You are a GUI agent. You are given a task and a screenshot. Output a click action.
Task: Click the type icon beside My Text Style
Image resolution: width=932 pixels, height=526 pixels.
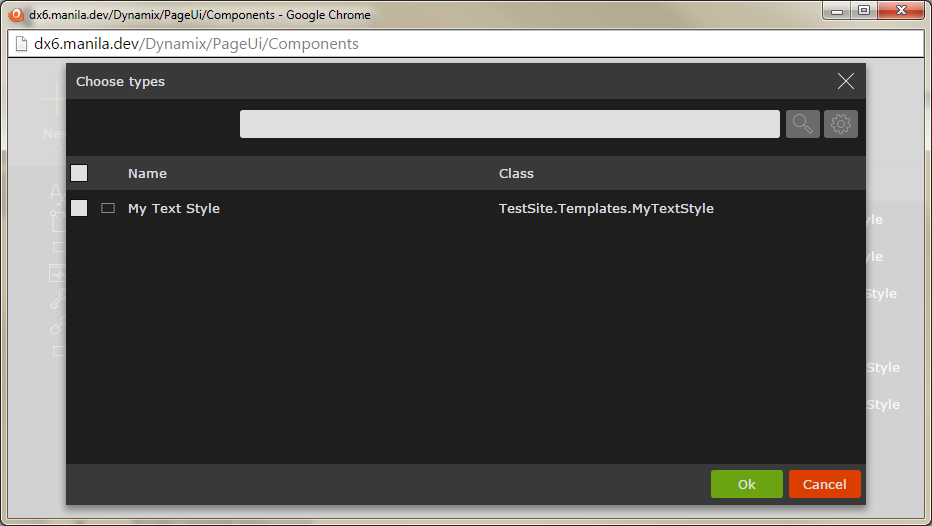[108, 208]
